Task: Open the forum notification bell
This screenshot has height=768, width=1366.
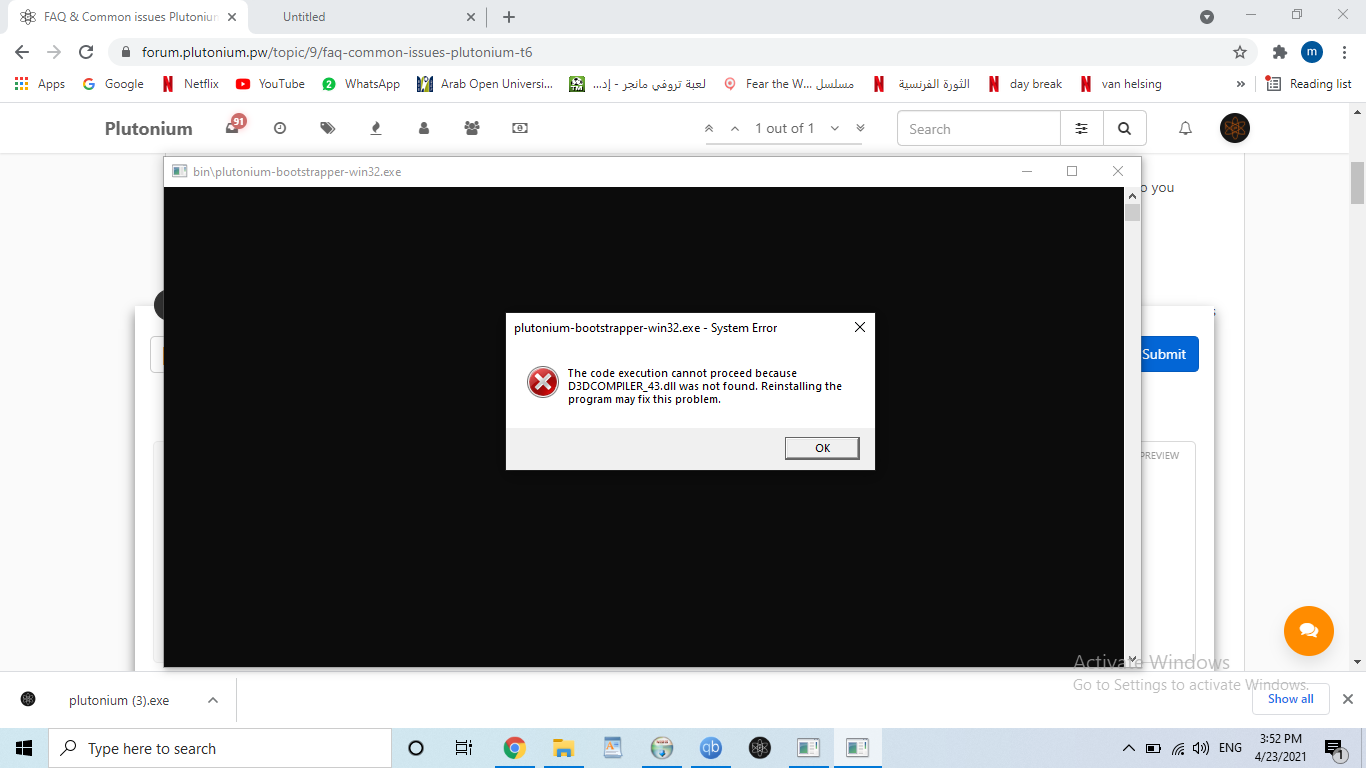Action: coord(1185,128)
